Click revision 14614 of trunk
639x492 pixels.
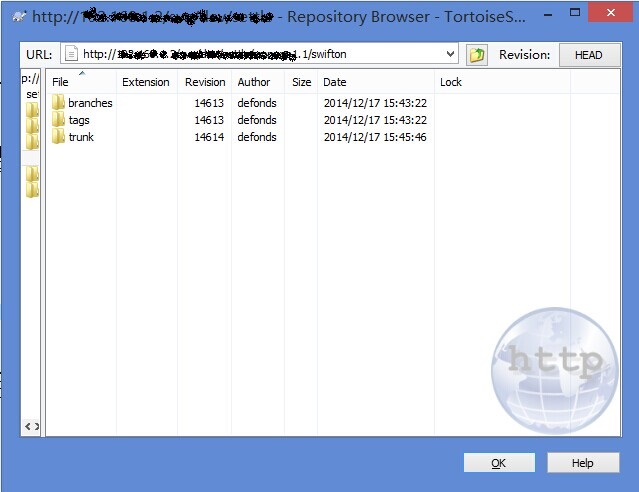pyautogui.click(x=209, y=137)
